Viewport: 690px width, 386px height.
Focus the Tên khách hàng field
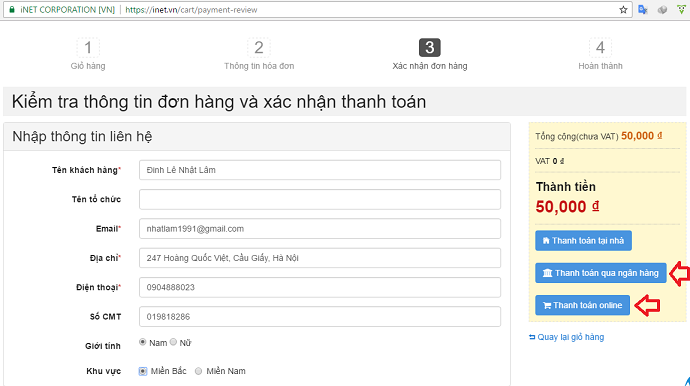point(320,170)
